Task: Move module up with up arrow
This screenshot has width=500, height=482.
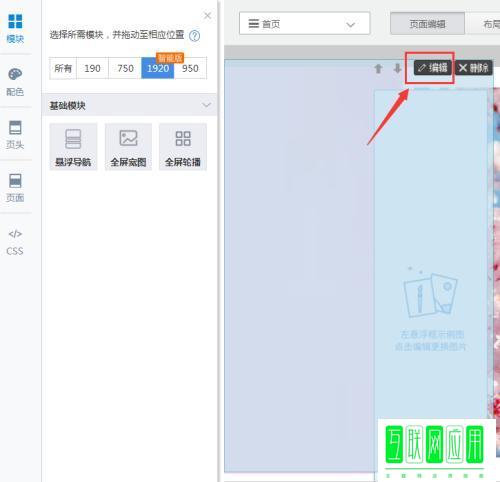Action: (378, 69)
